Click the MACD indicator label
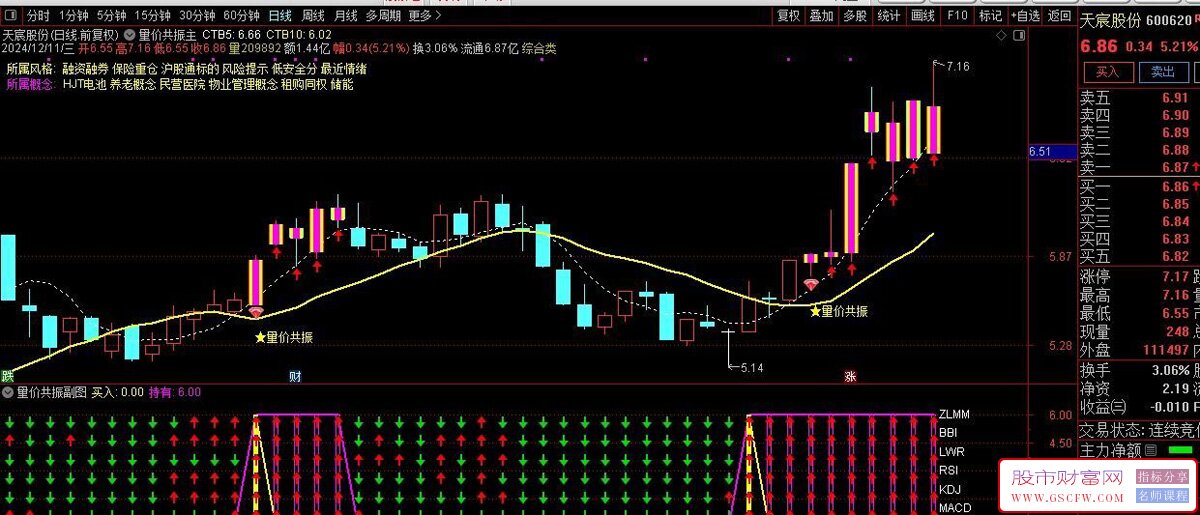 coord(954,508)
